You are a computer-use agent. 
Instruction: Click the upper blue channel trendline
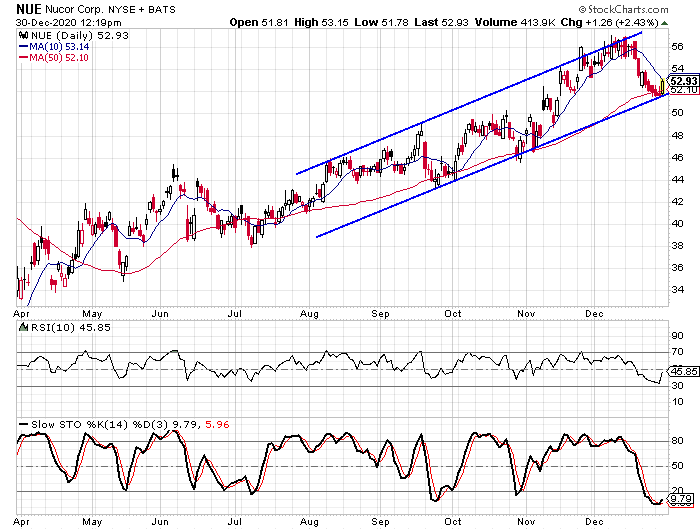469,103
